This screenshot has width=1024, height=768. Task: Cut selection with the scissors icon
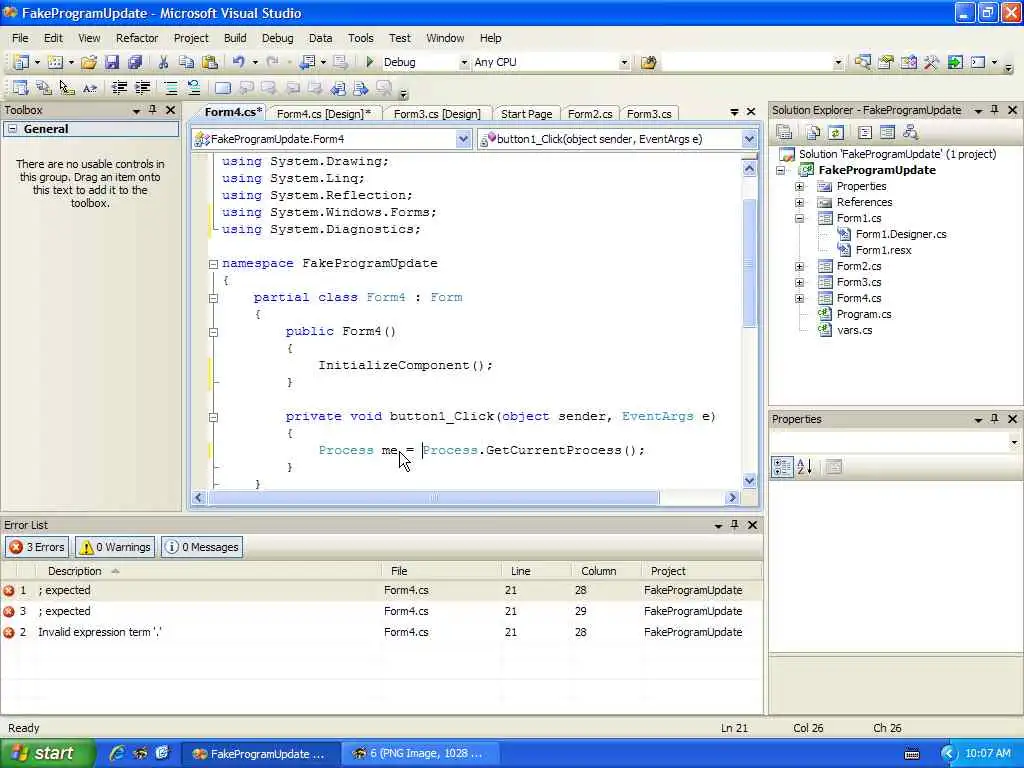tap(163, 62)
